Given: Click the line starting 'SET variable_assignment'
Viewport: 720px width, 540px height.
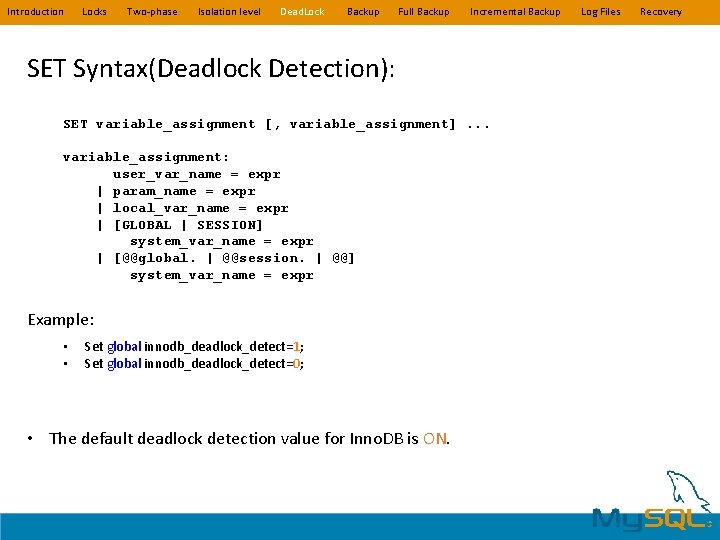Looking at the screenshot, I should [x=276, y=124].
